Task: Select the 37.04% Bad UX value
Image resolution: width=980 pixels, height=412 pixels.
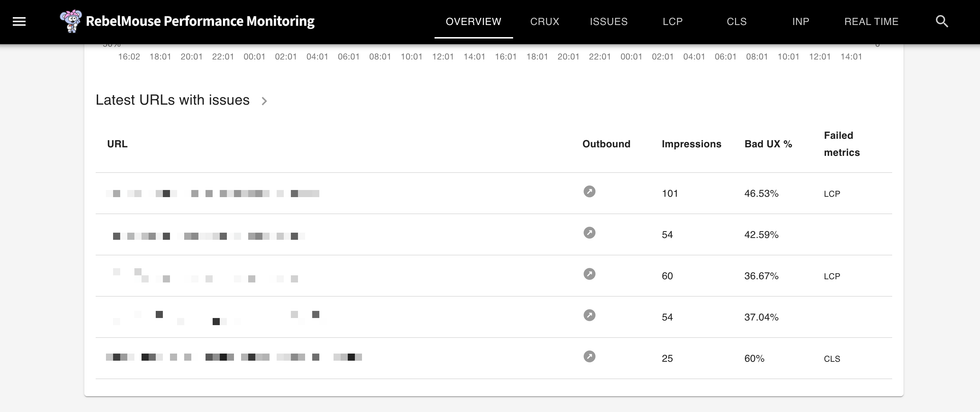Action: 761,317
